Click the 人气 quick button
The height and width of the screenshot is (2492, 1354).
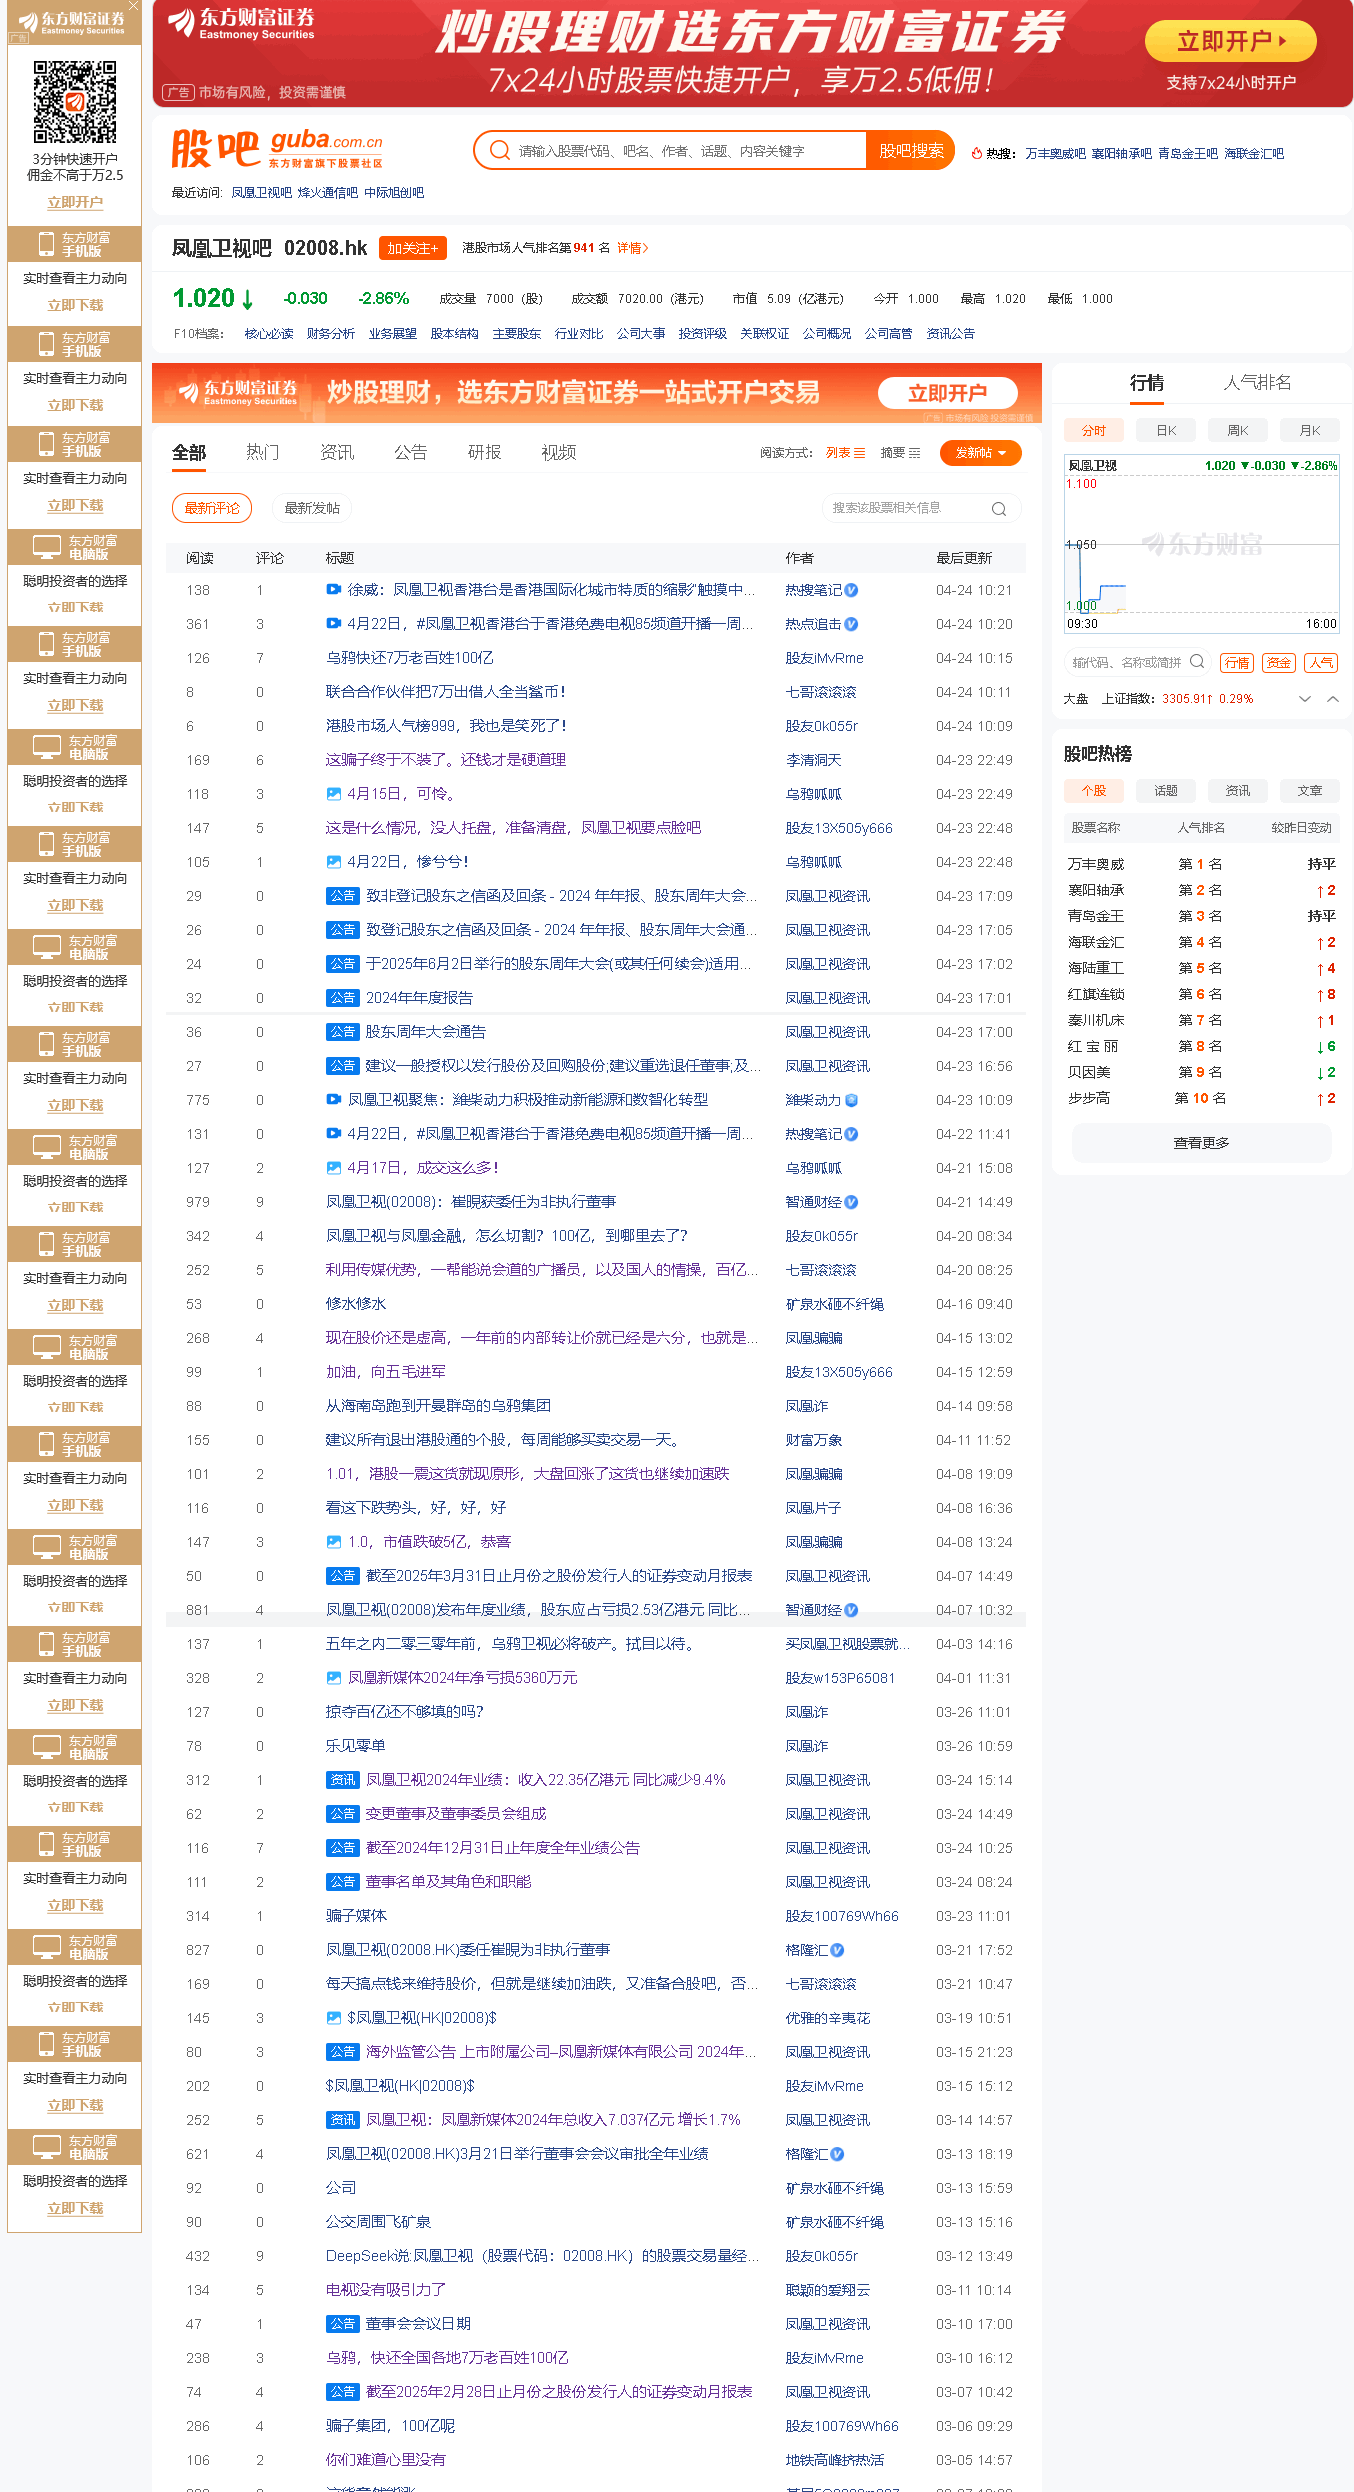1321,663
